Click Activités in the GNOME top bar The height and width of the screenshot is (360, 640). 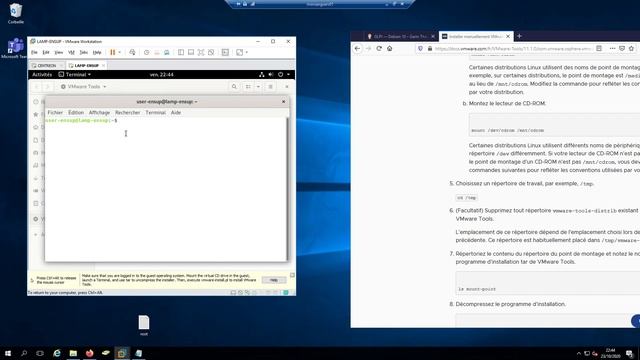42,75
